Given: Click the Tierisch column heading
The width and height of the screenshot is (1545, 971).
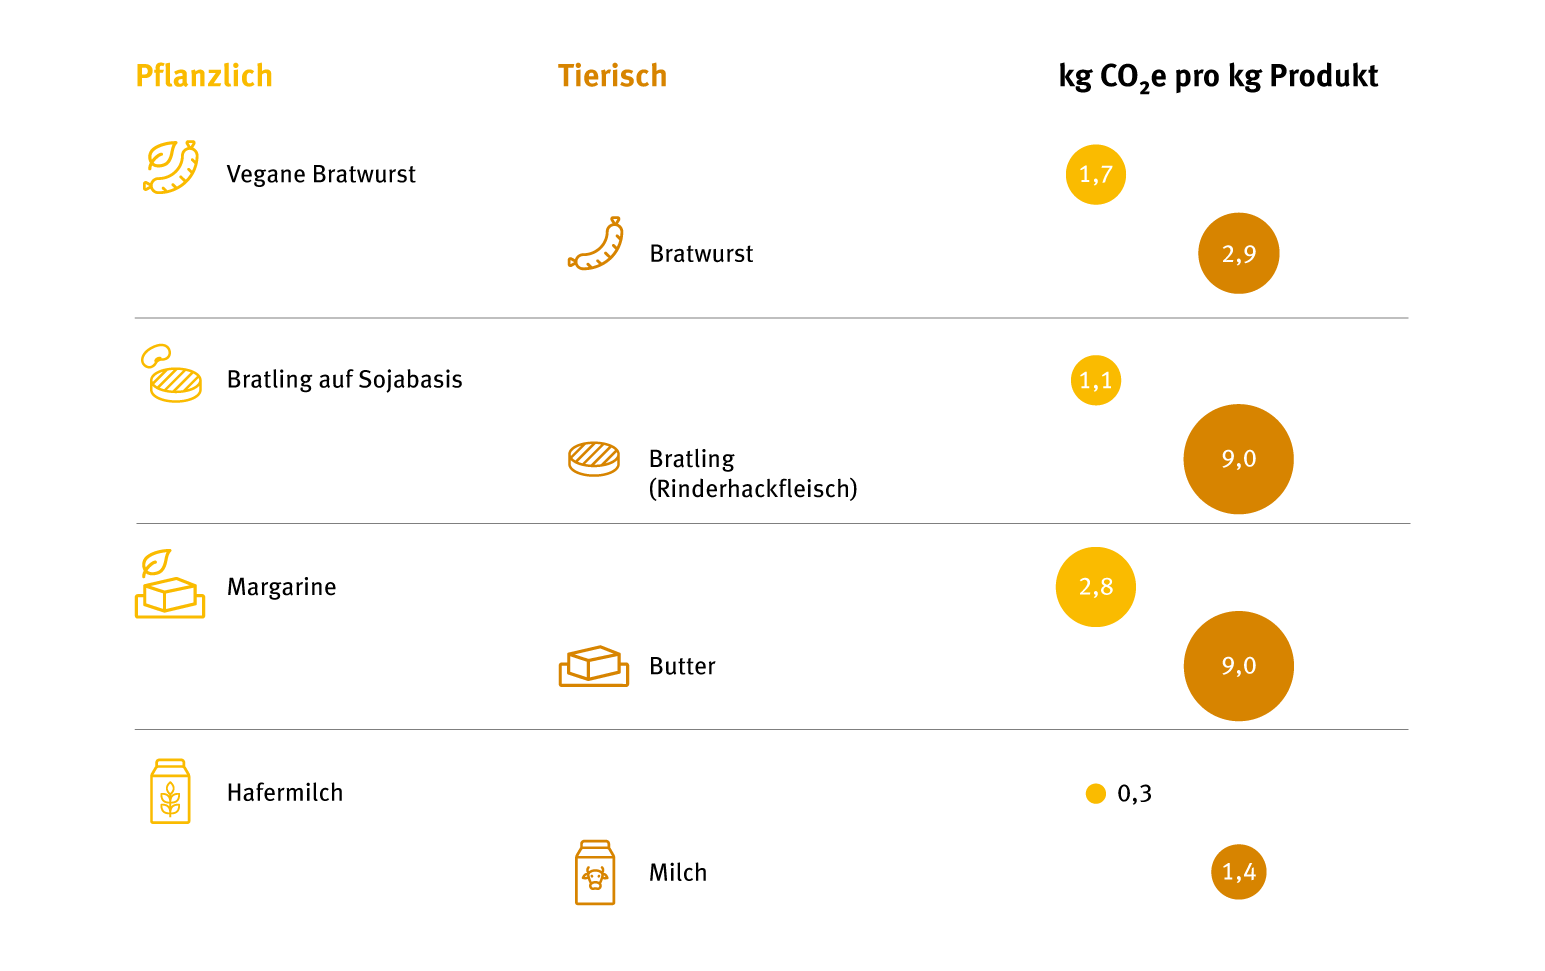Looking at the screenshot, I should pyautogui.click(x=612, y=76).
